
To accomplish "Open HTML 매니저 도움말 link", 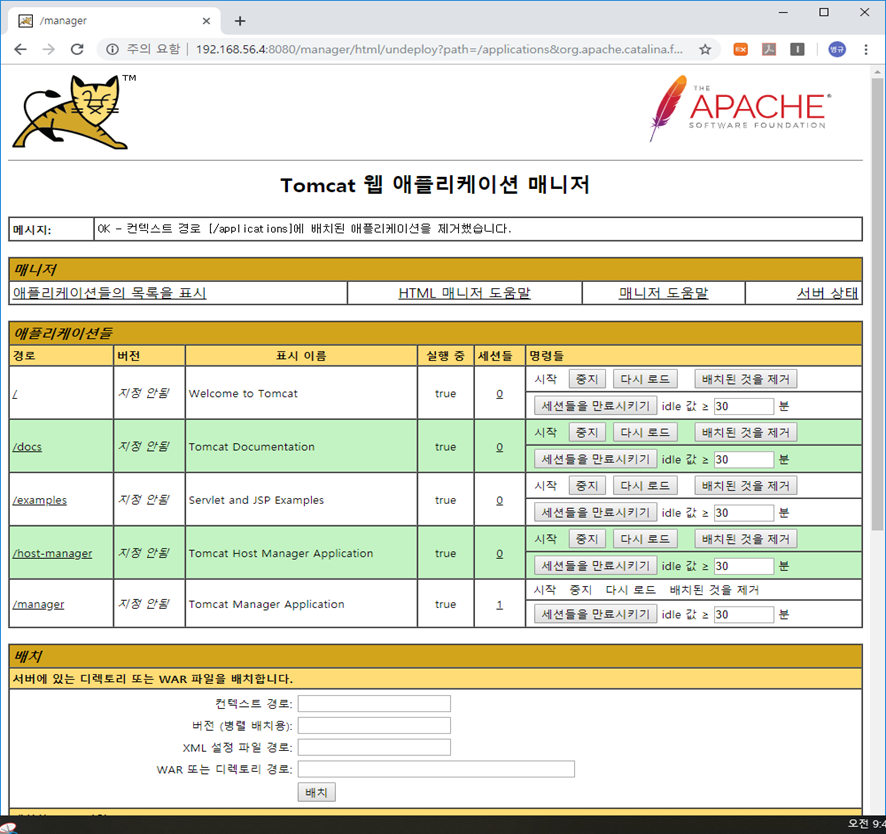I will 464,293.
